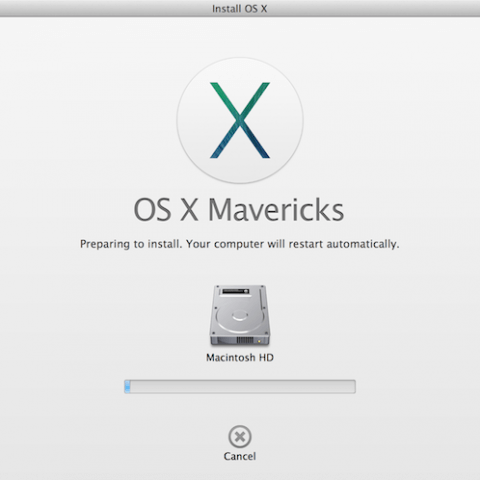Screen dimensions: 480x480
Task: Click the green-blue X Mavericks logo
Action: pos(240,120)
